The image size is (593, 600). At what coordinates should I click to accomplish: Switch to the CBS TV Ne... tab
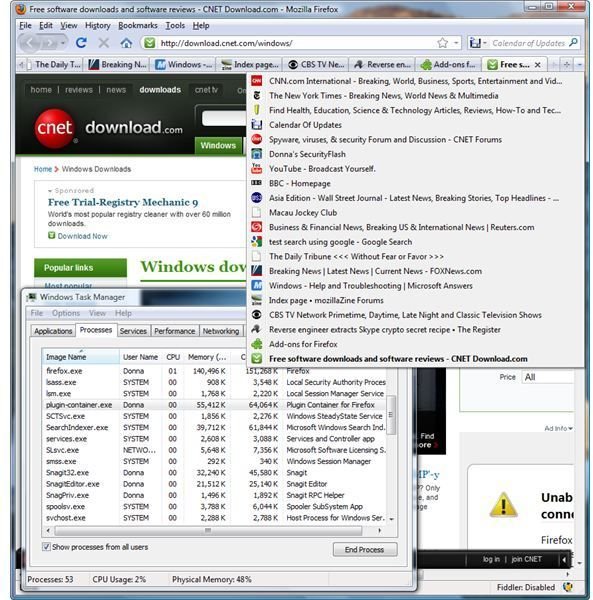pos(316,65)
